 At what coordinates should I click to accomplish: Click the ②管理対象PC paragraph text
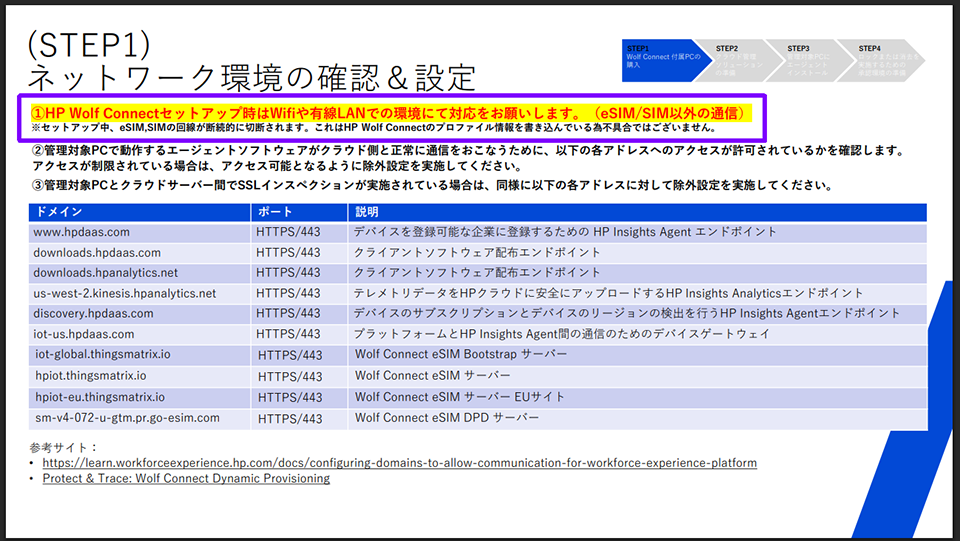469,158
